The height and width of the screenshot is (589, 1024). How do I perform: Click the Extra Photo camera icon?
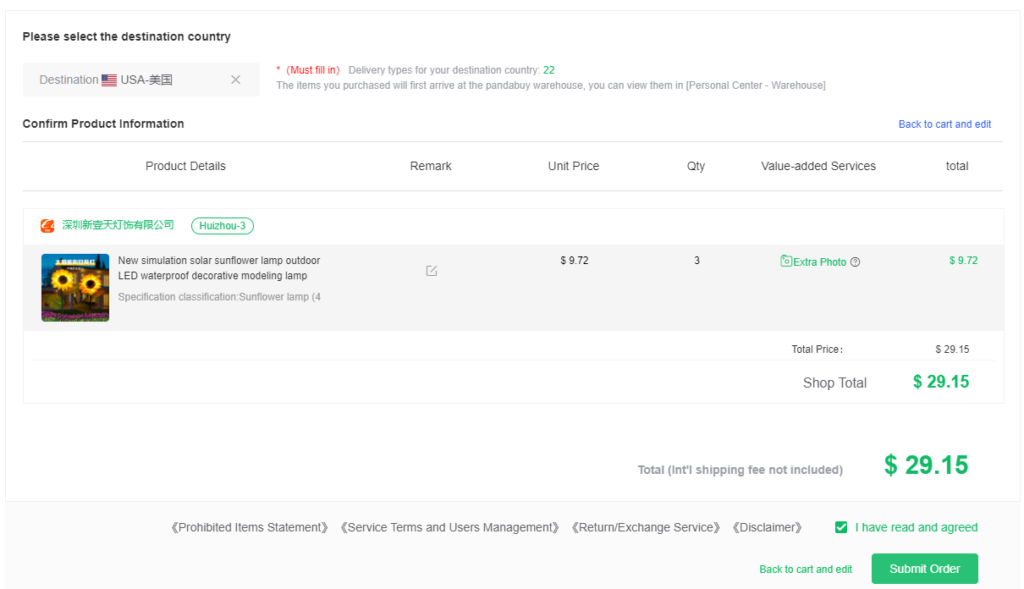coord(785,261)
